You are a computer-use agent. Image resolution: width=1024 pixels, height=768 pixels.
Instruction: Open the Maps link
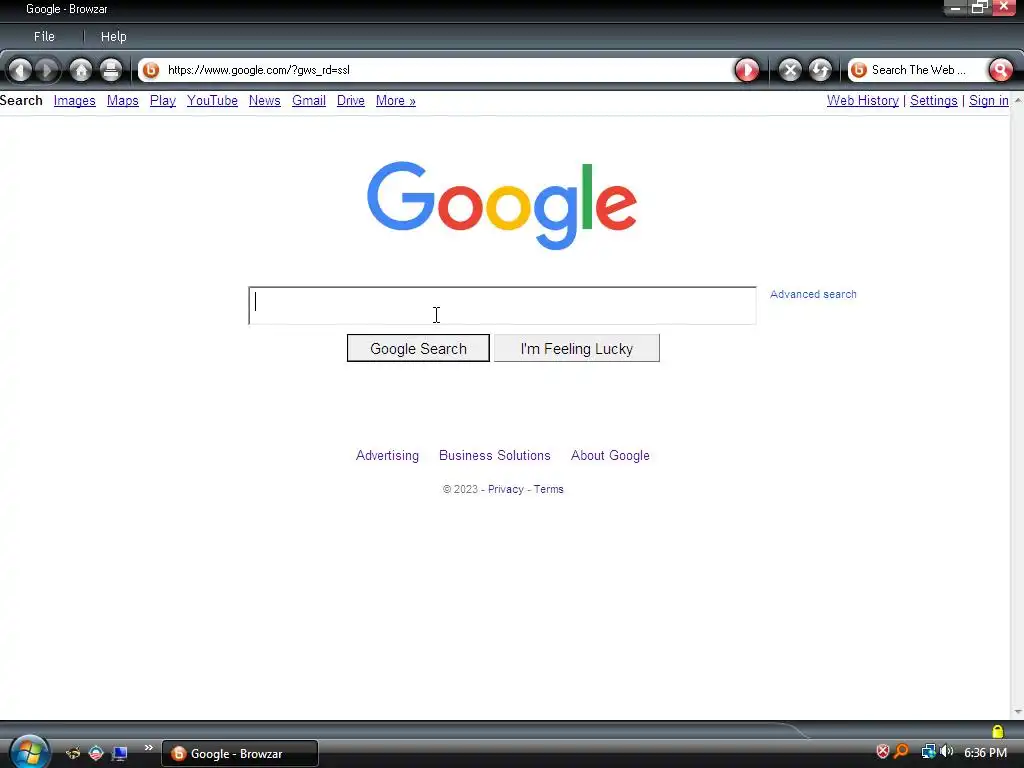(x=123, y=101)
